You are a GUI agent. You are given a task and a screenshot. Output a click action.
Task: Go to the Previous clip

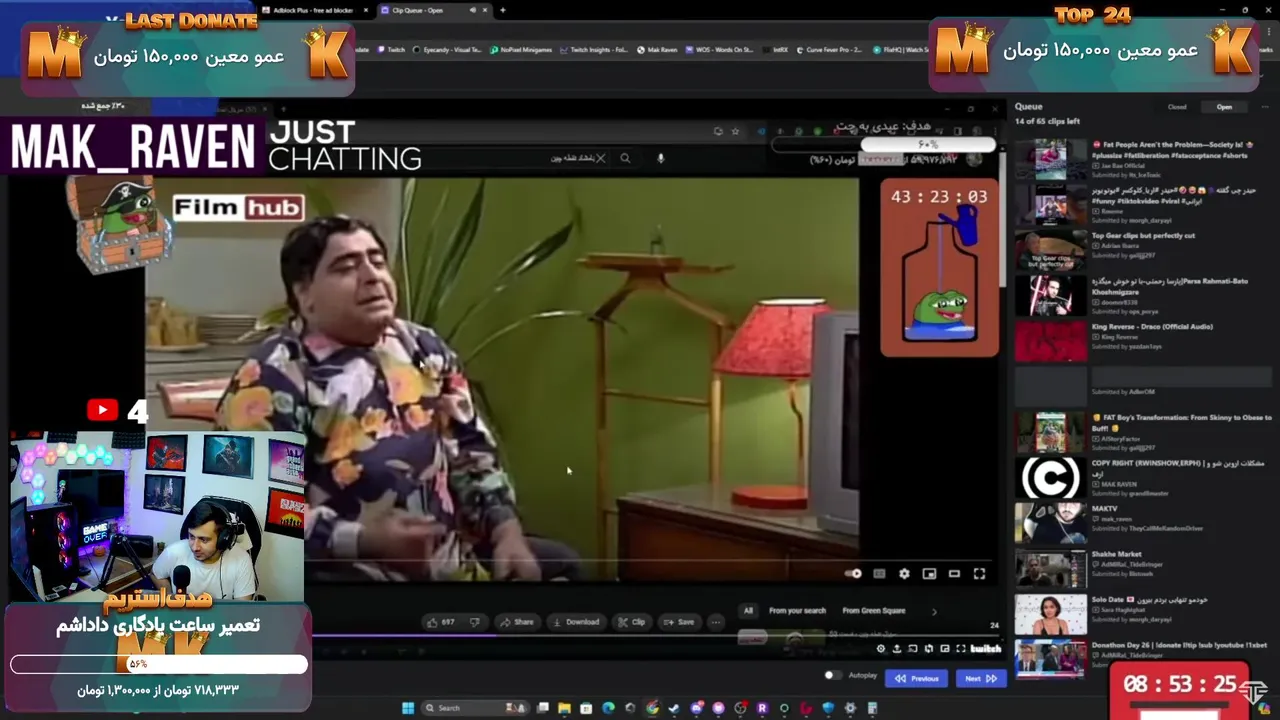(x=917, y=678)
